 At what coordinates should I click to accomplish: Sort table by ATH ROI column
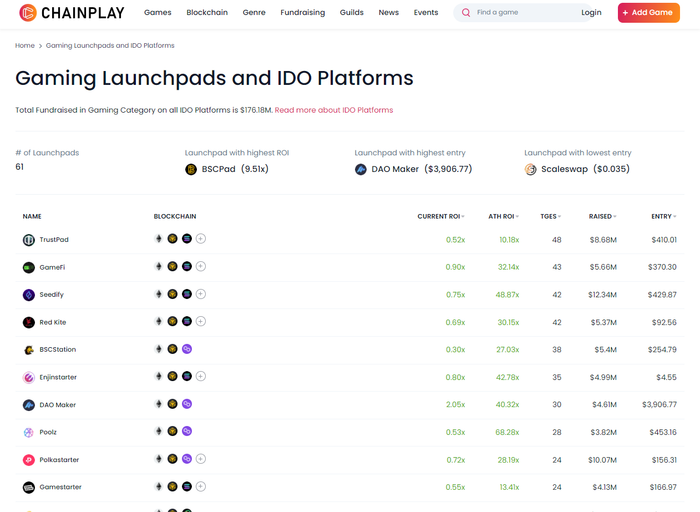504,216
